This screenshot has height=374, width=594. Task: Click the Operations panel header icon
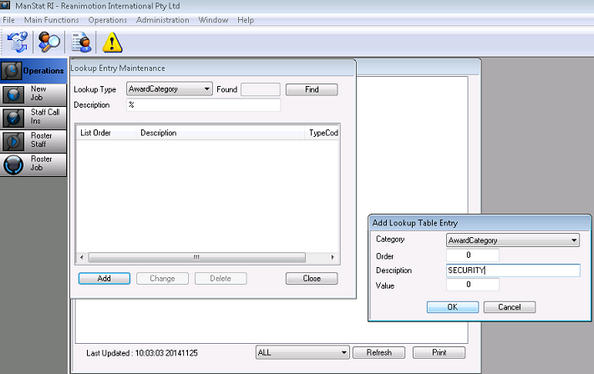pyautogui.click(x=11, y=71)
